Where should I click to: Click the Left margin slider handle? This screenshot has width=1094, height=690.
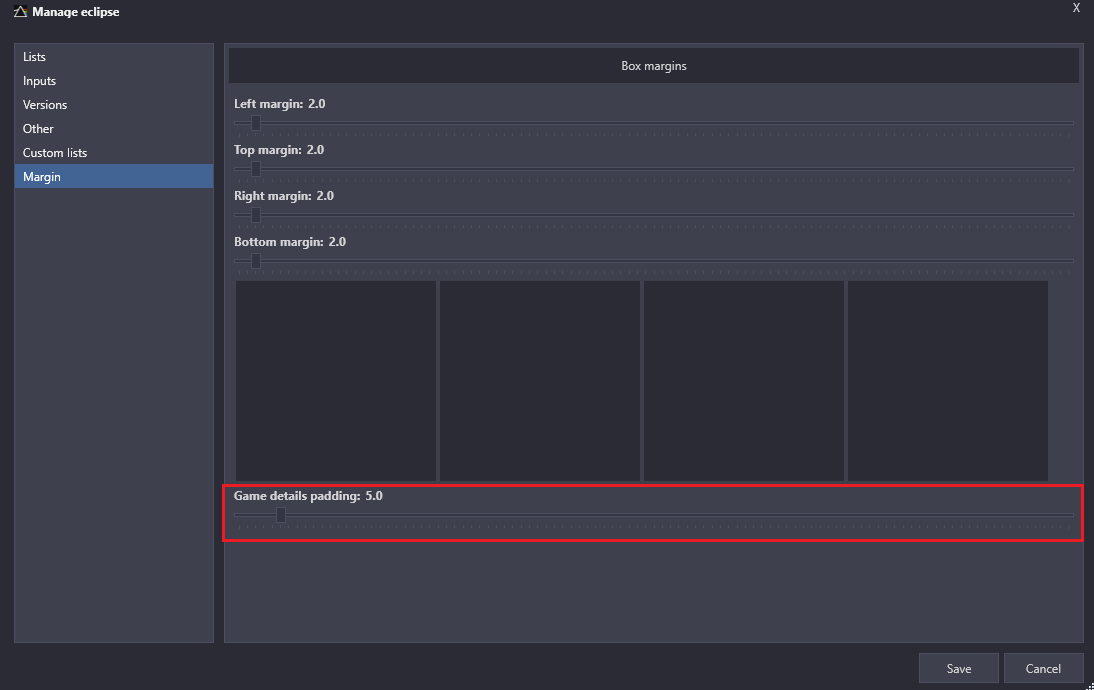256,123
